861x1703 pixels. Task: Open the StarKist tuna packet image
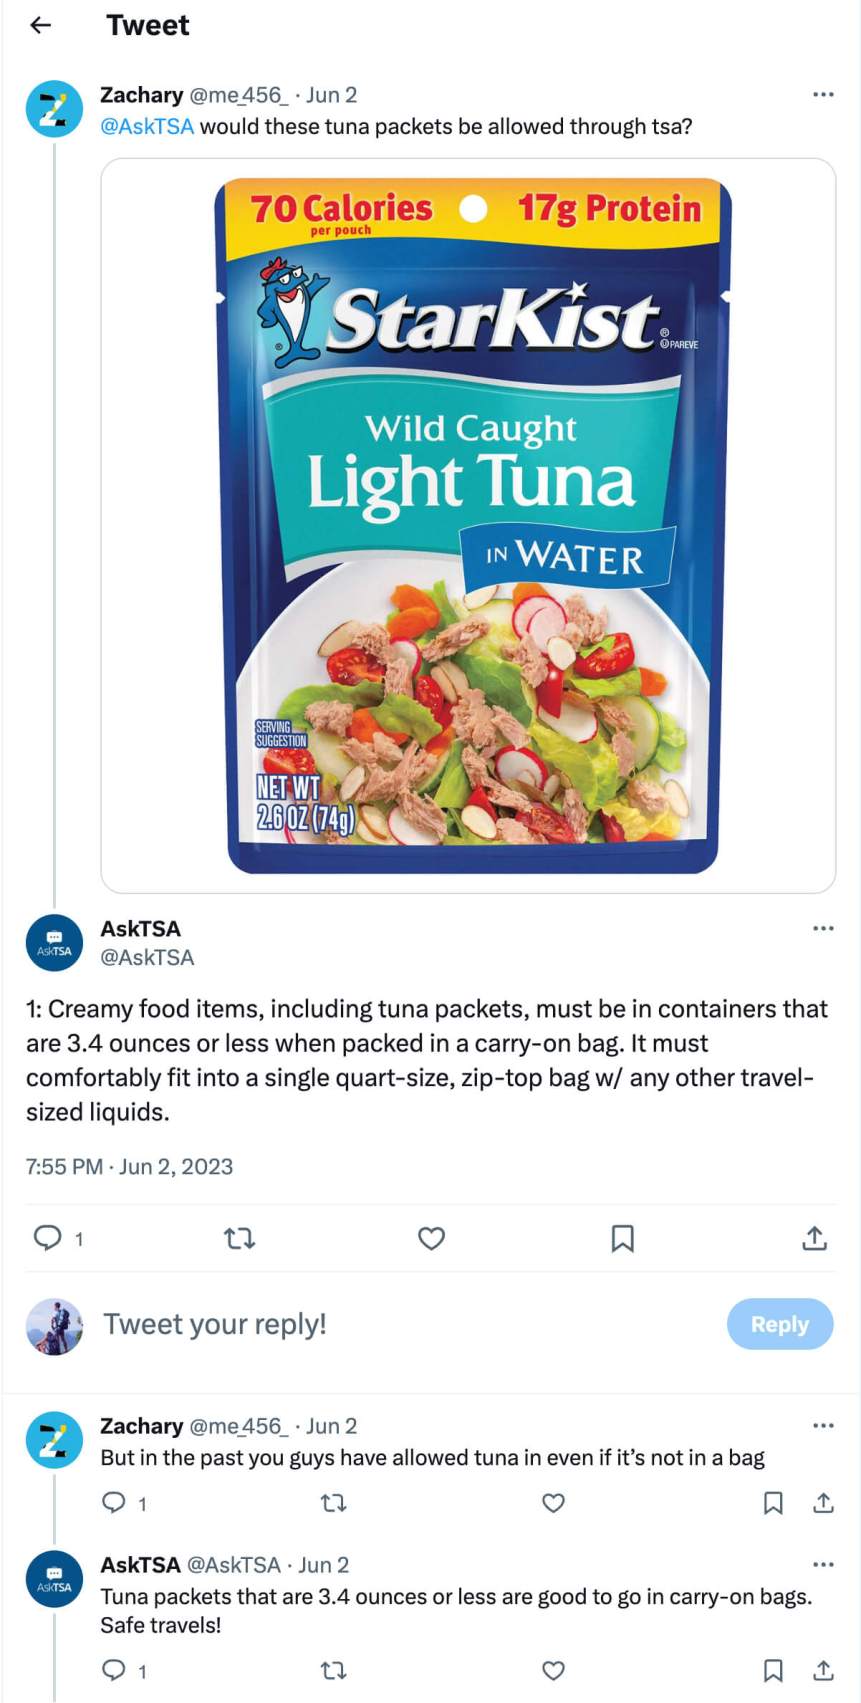[x=468, y=525]
